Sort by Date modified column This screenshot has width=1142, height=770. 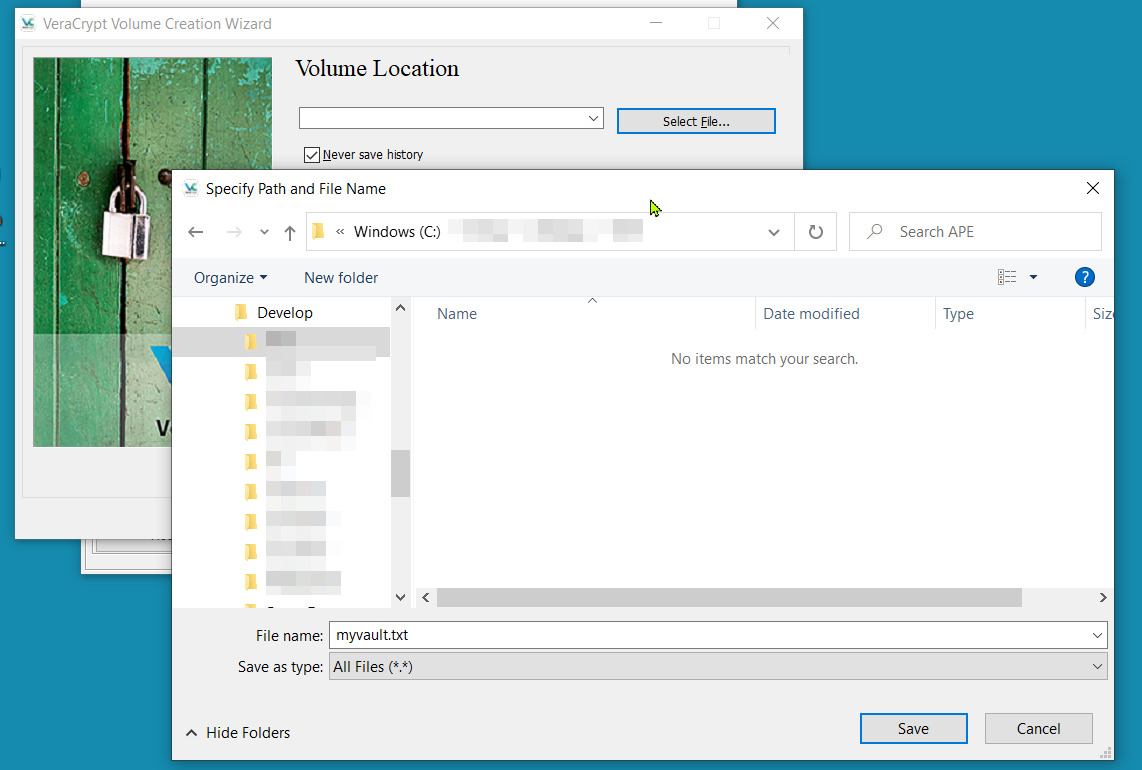[x=811, y=314]
